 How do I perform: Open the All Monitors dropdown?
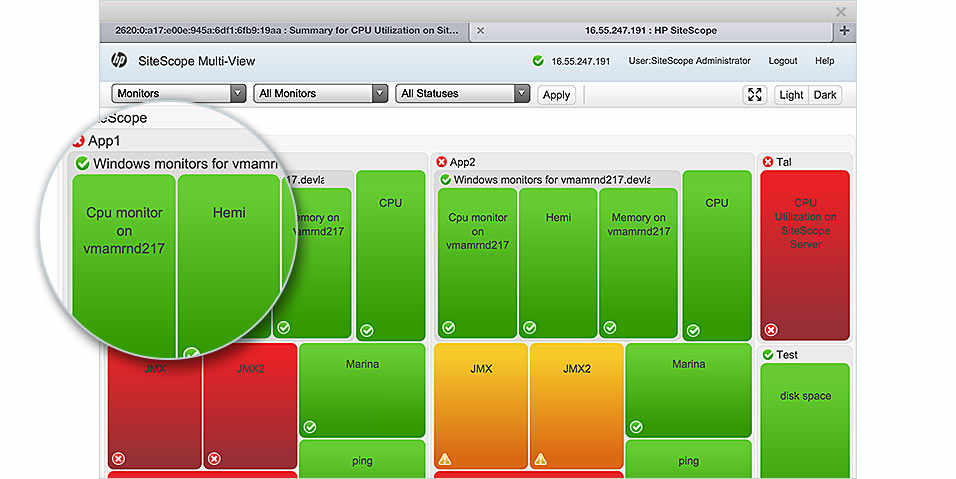click(321, 93)
